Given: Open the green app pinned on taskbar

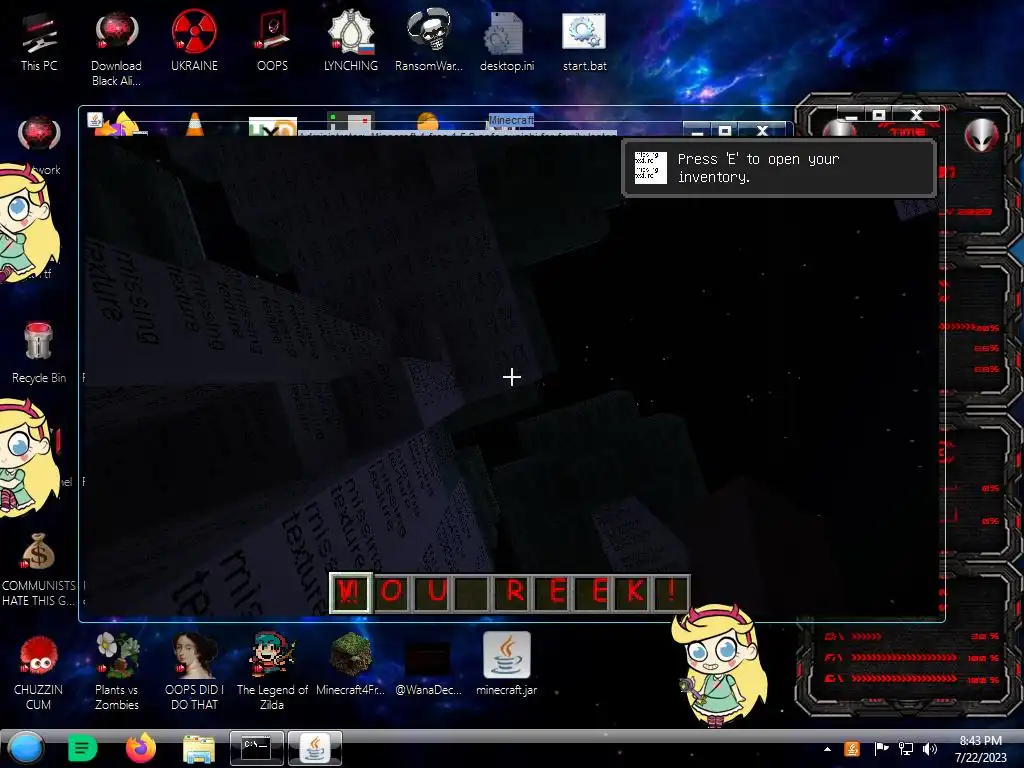Looking at the screenshot, I should coord(83,748).
